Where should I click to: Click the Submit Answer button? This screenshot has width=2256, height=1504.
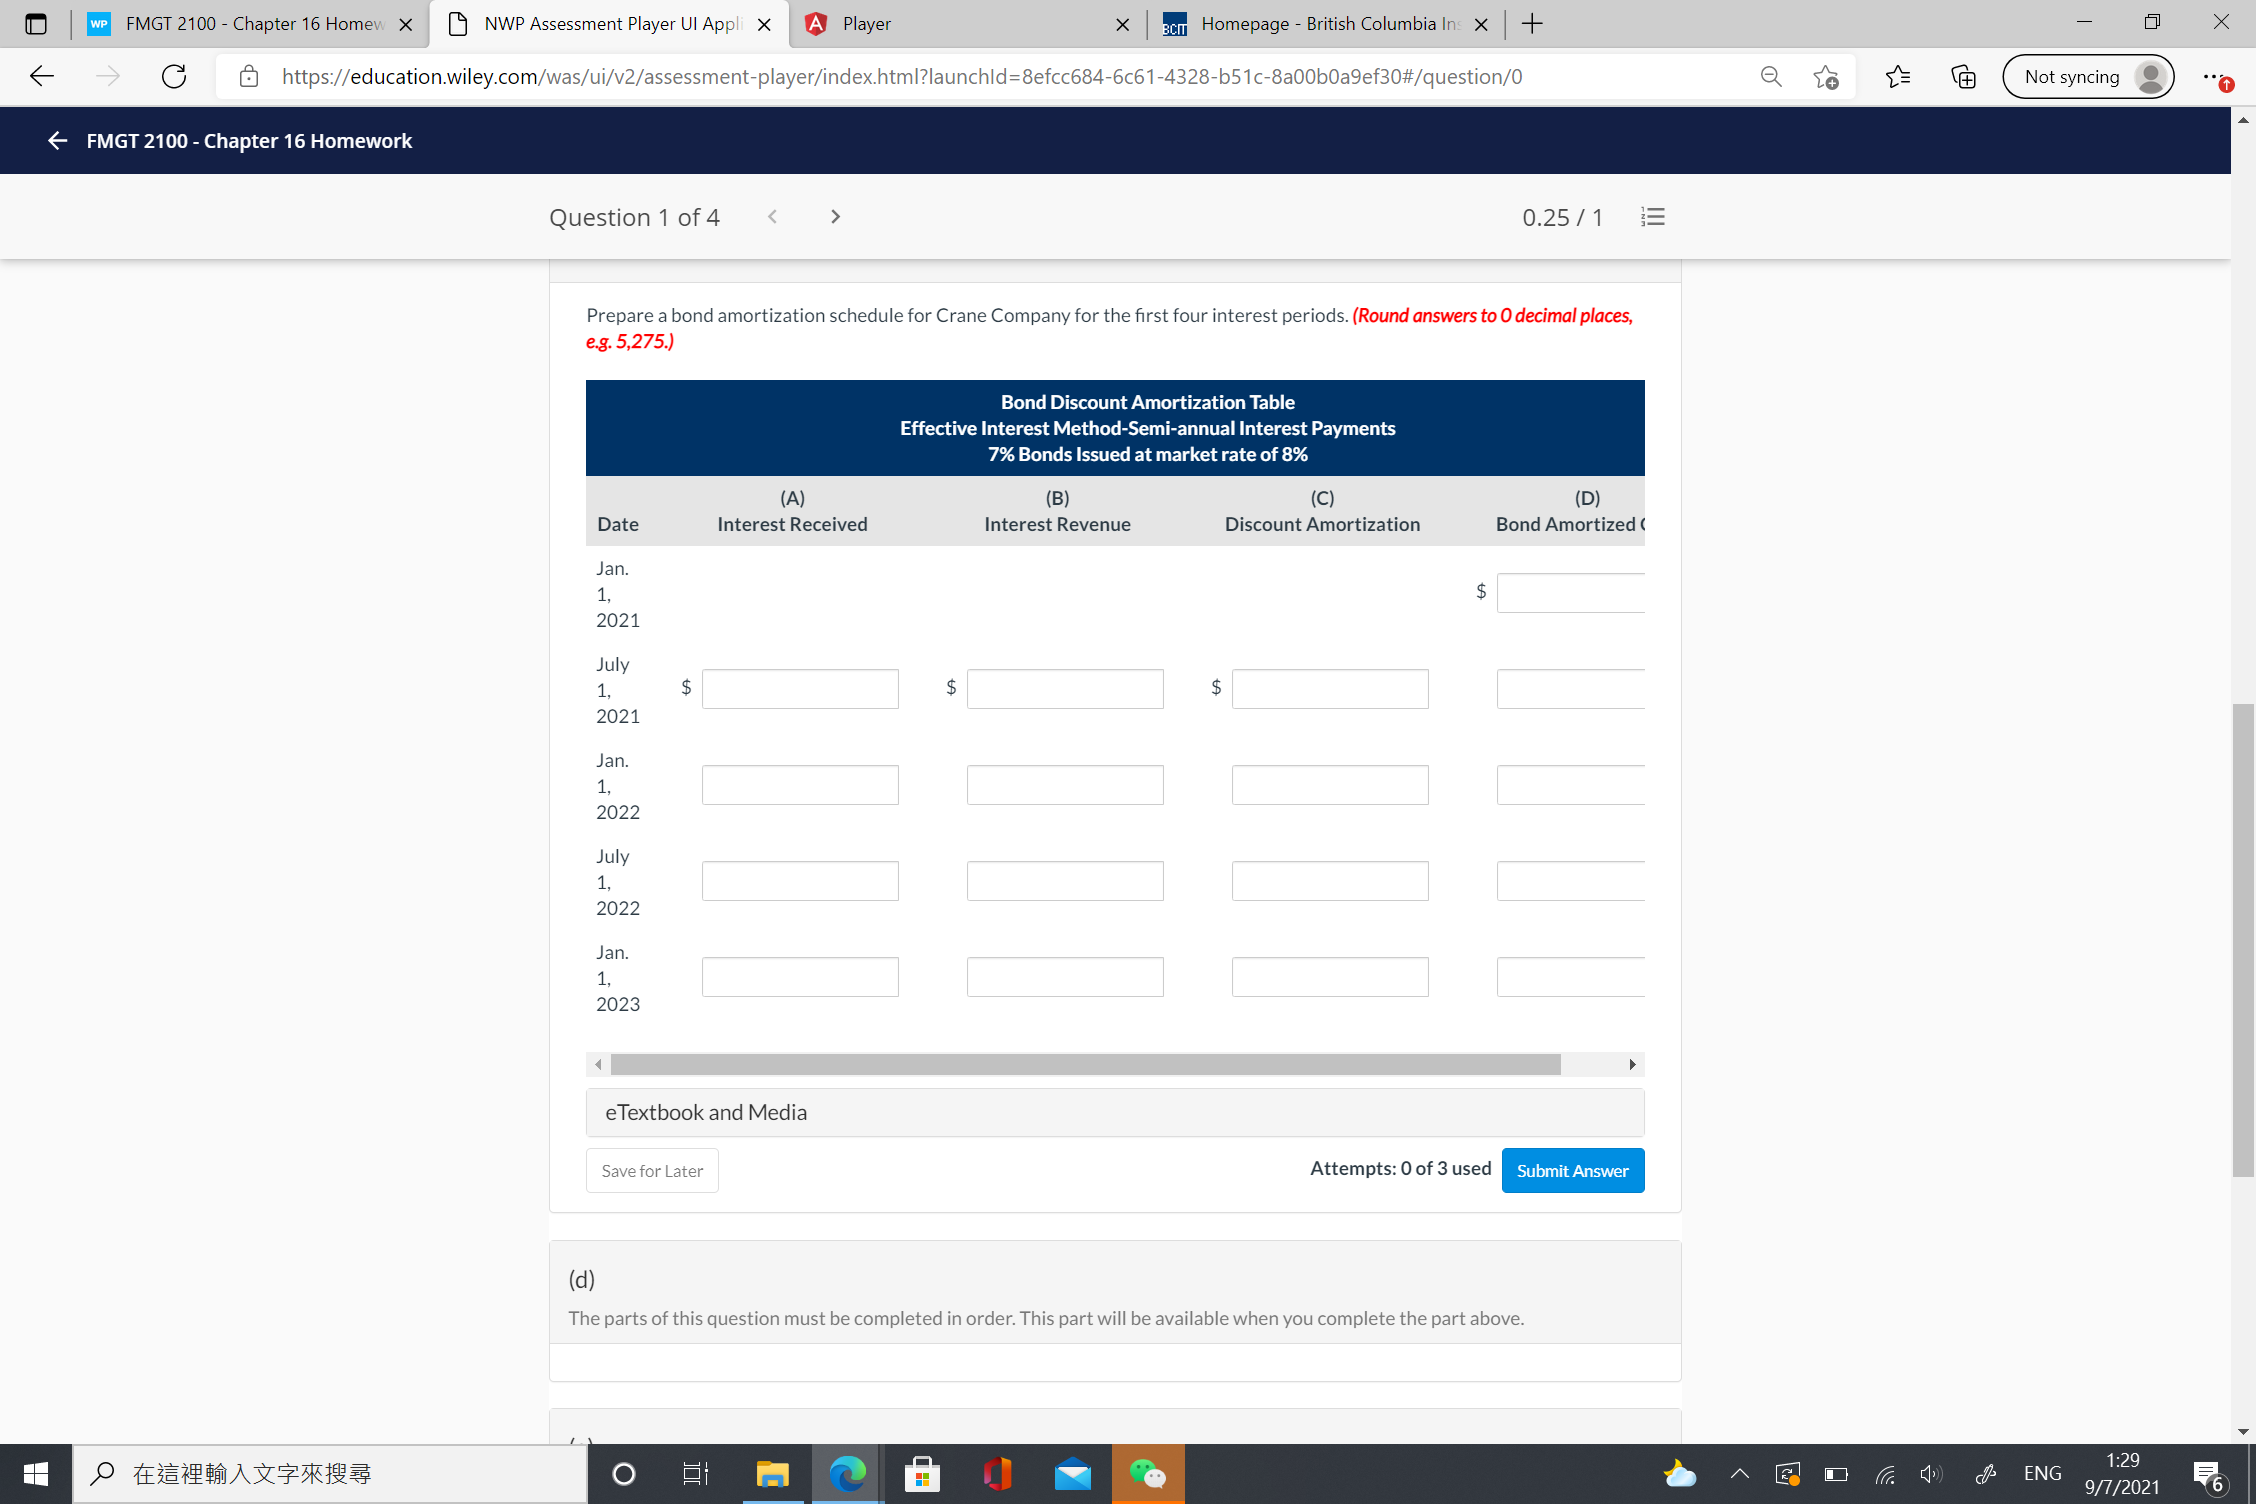(1572, 1170)
